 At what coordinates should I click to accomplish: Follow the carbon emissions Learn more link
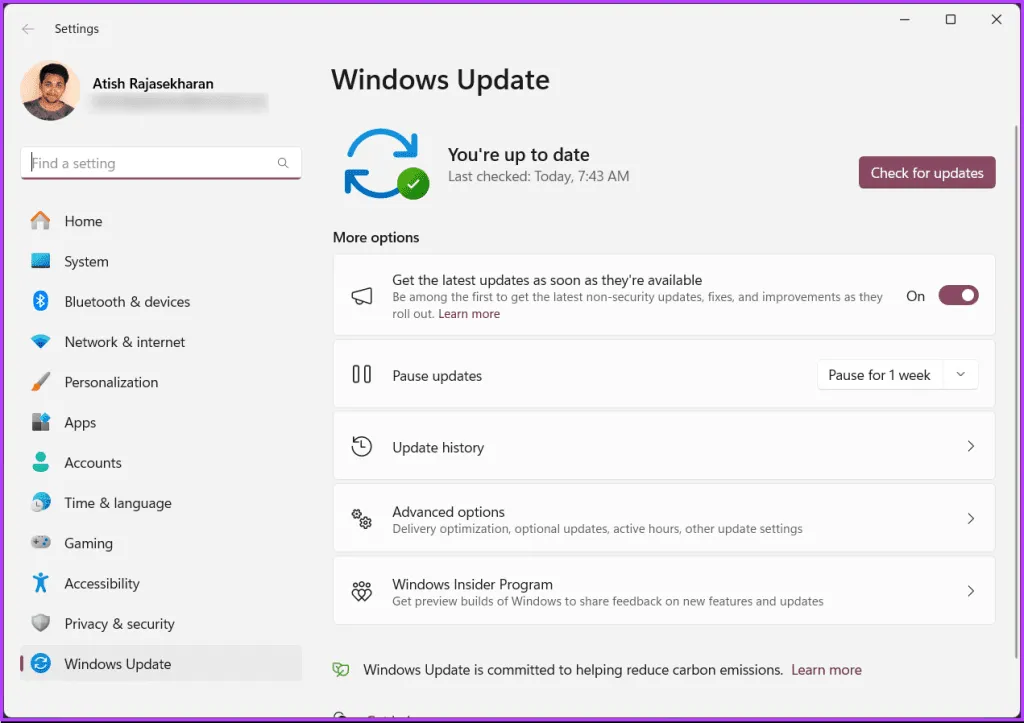tap(826, 670)
